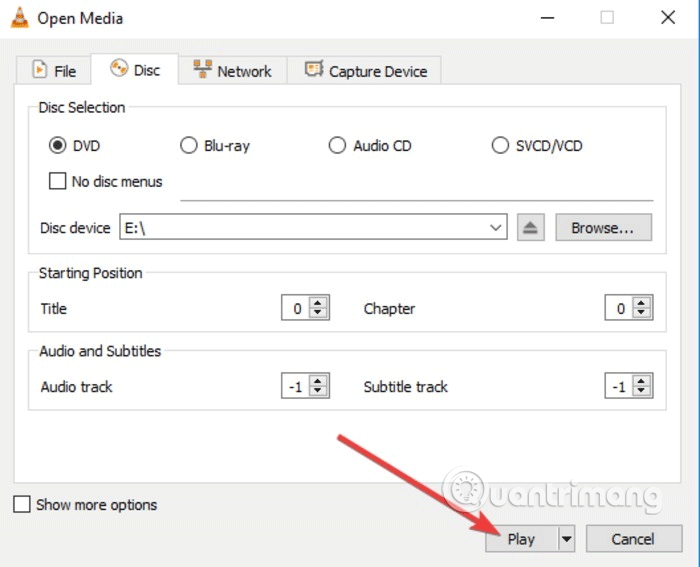Image resolution: width=700 pixels, height=567 pixels.
Task: Open the Play button dropdown arrow
Action: coord(567,539)
